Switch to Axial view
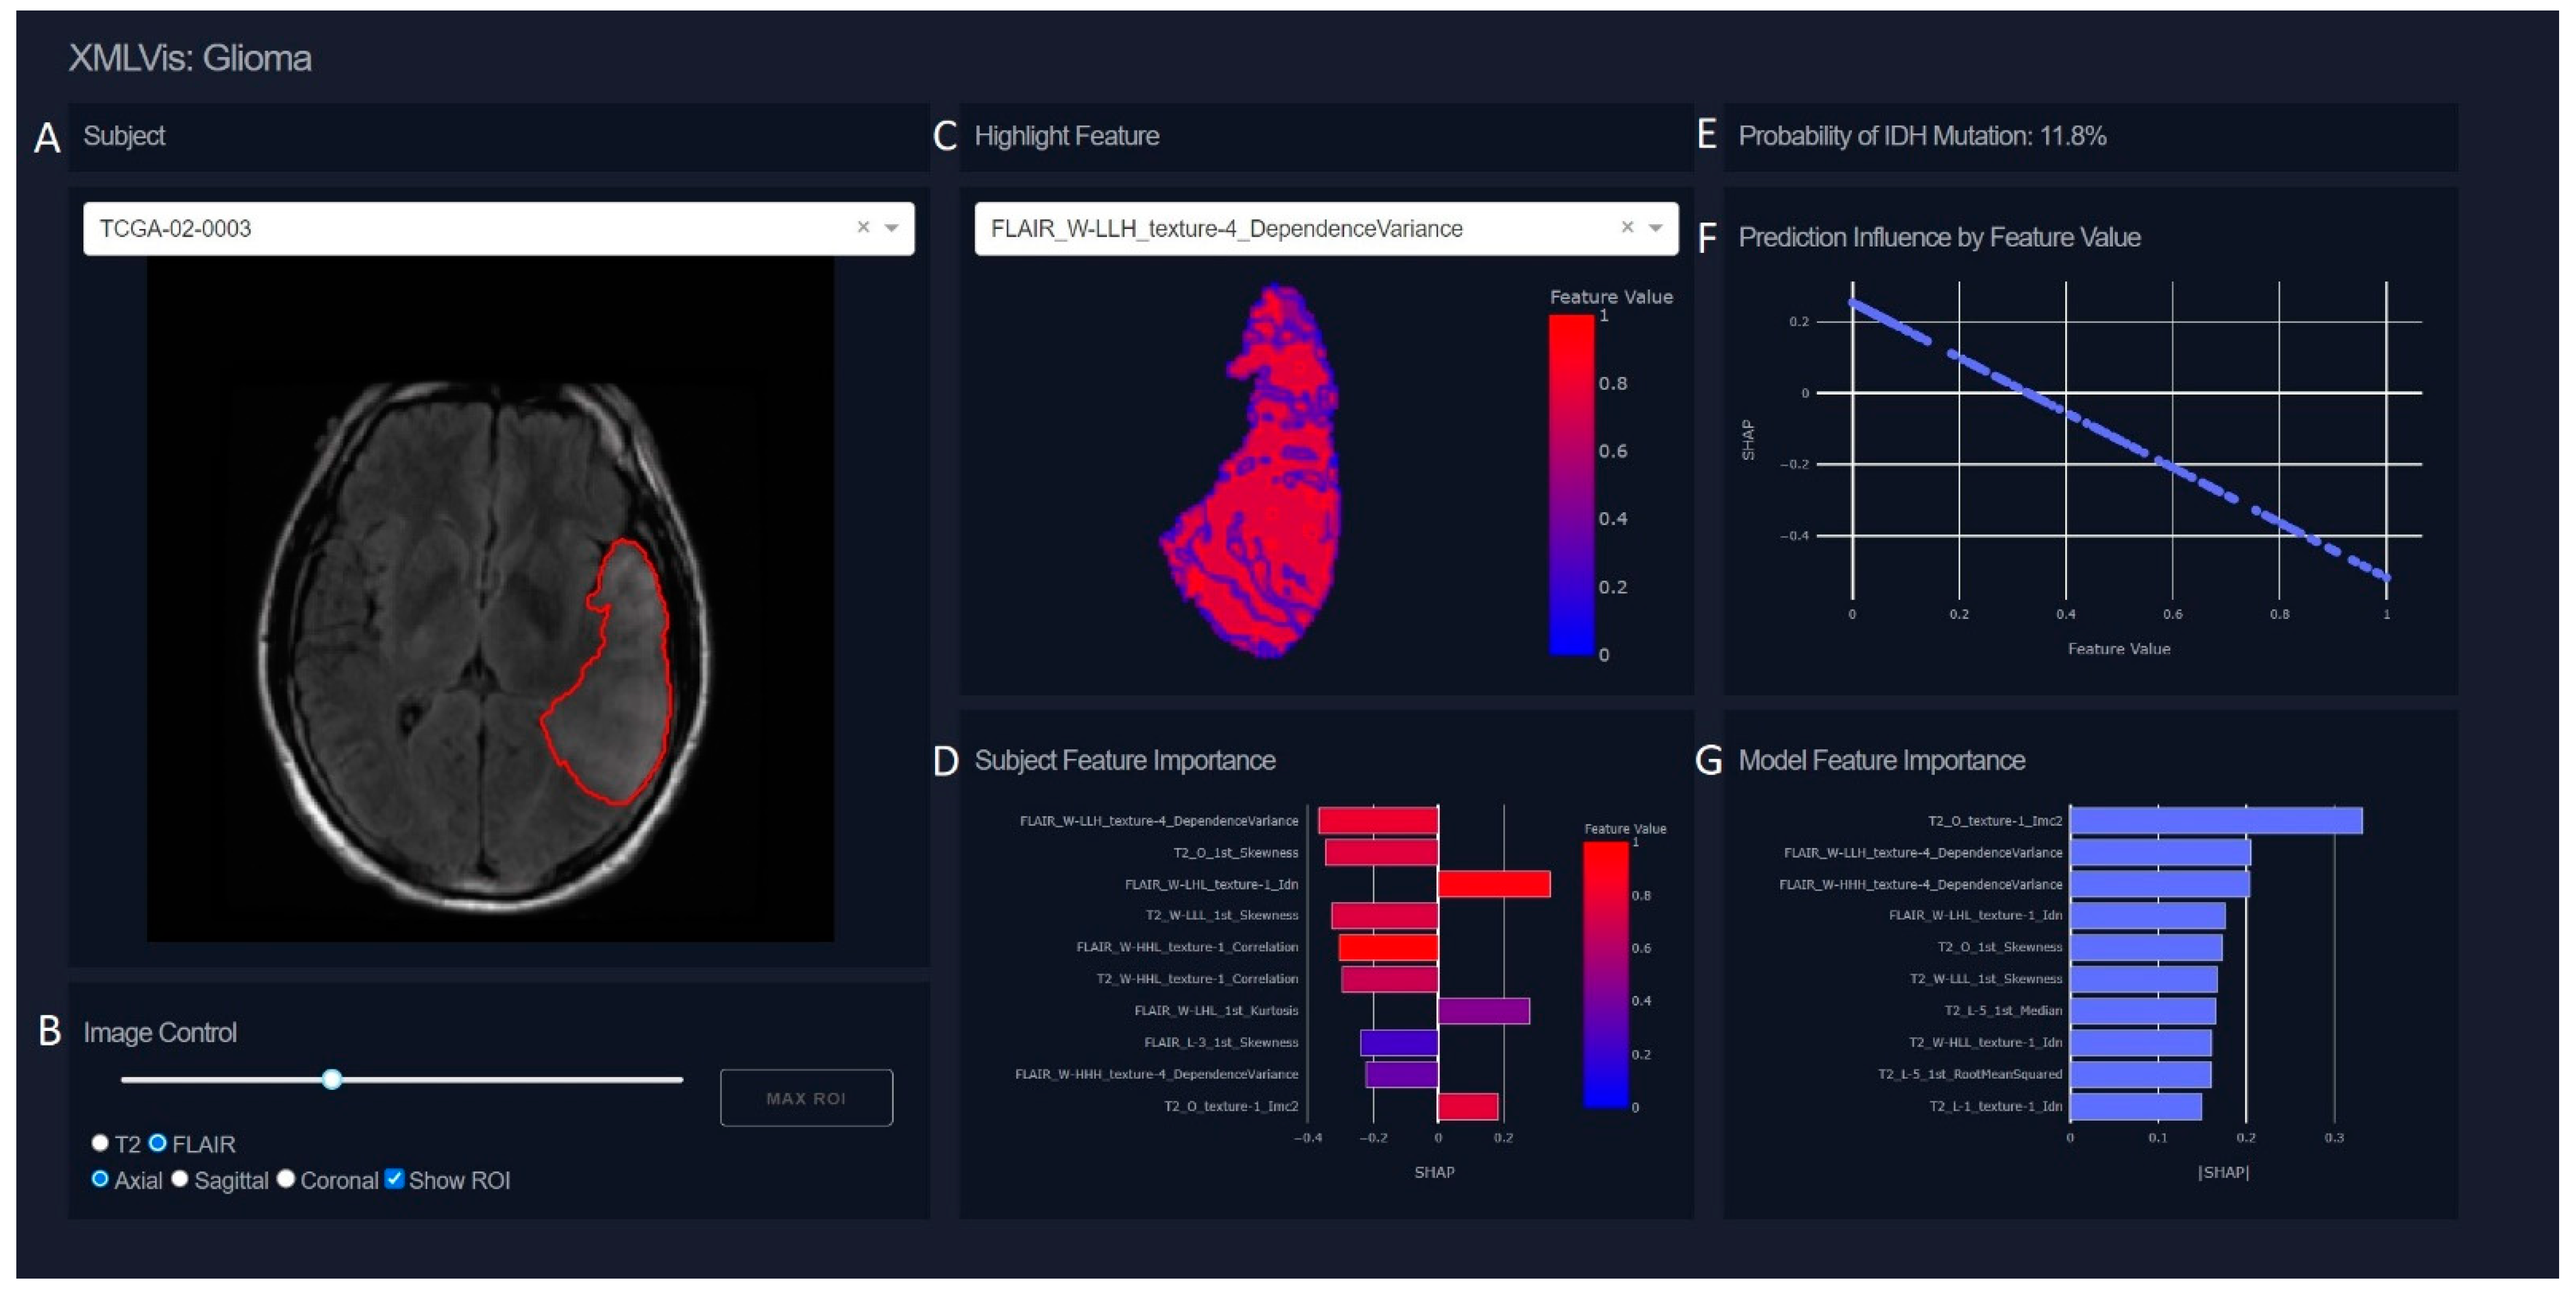 pos(100,1178)
